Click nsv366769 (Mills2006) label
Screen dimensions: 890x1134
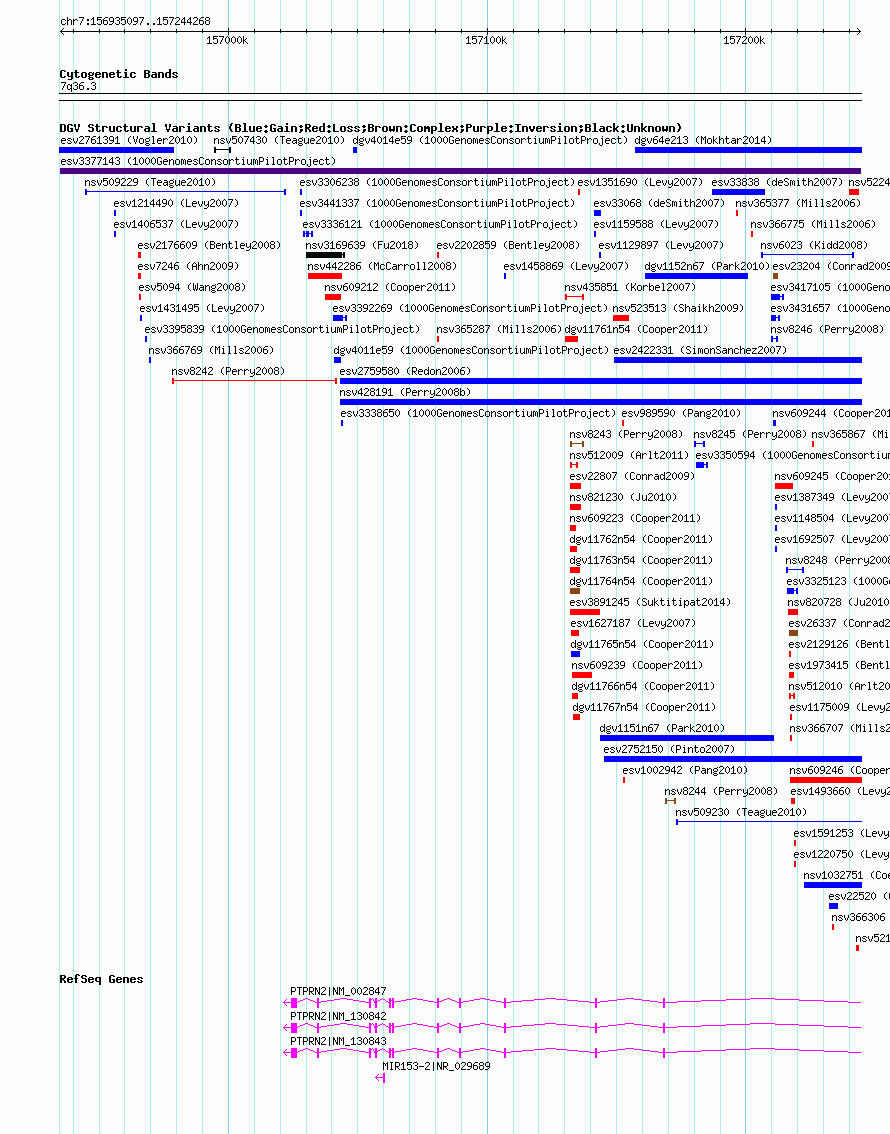[212, 350]
